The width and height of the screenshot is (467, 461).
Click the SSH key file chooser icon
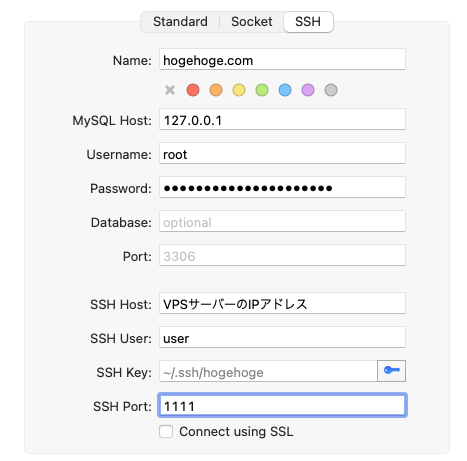tap(391, 371)
